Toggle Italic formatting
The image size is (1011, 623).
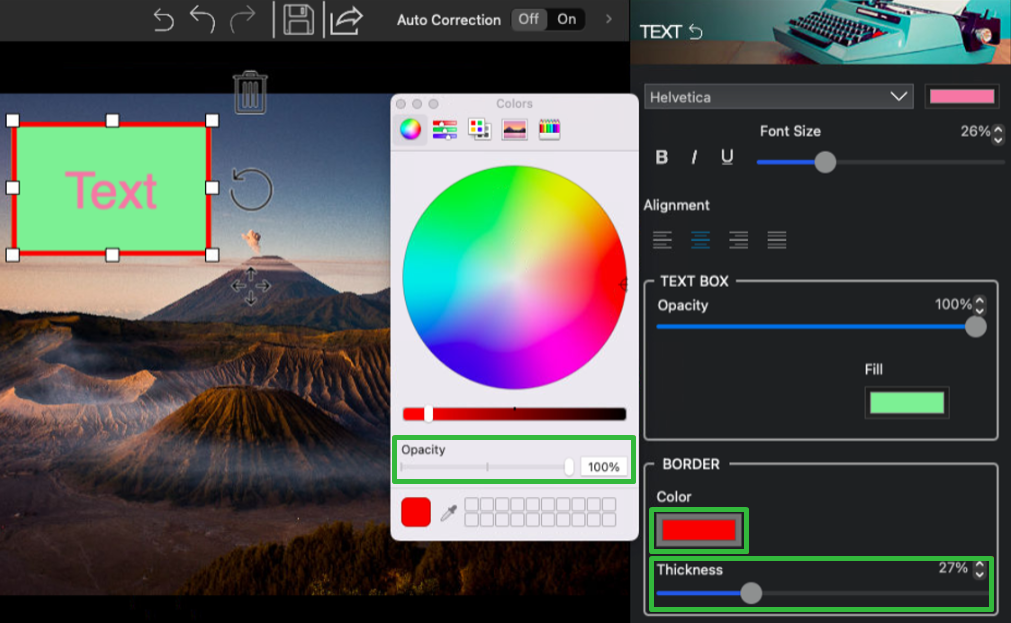694,157
